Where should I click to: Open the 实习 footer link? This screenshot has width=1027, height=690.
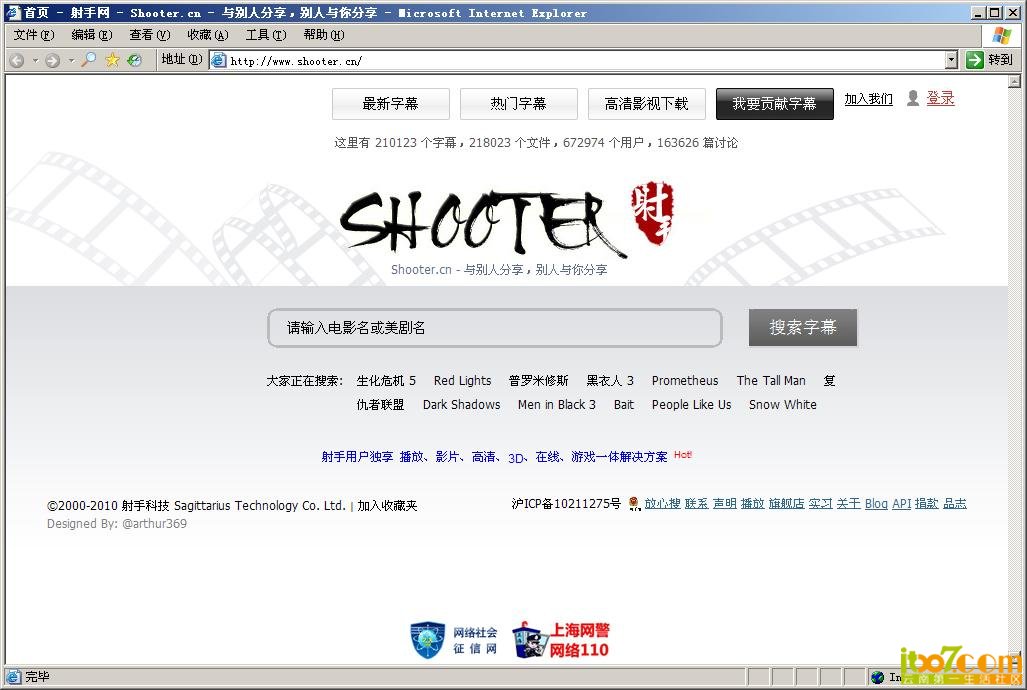(x=820, y=503)
